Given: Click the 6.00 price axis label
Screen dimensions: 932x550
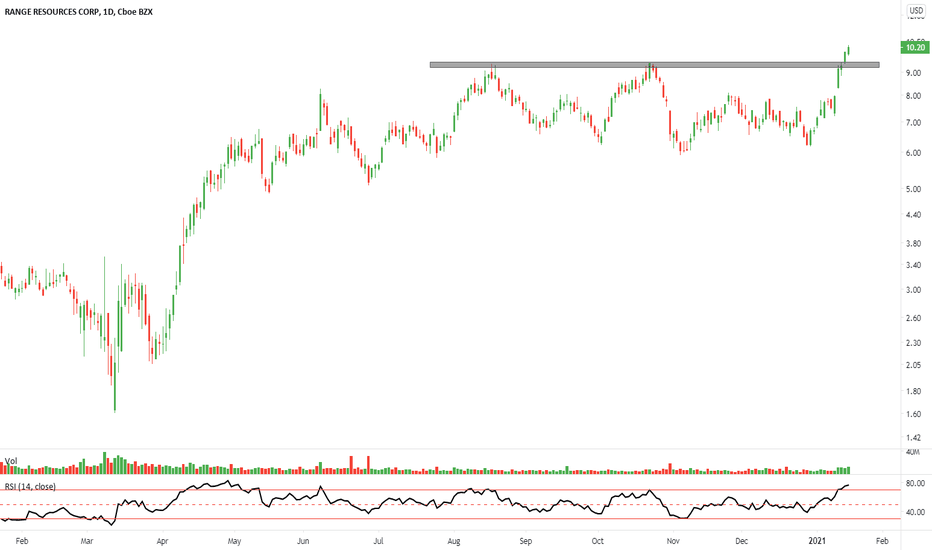Looking at the screenshot, I should click(914, 153).
